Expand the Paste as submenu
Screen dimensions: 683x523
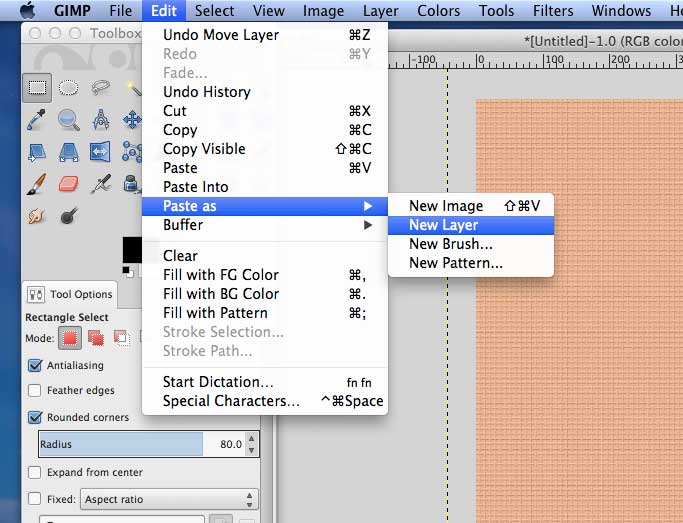pyautogui.click(x=265, y=206)
